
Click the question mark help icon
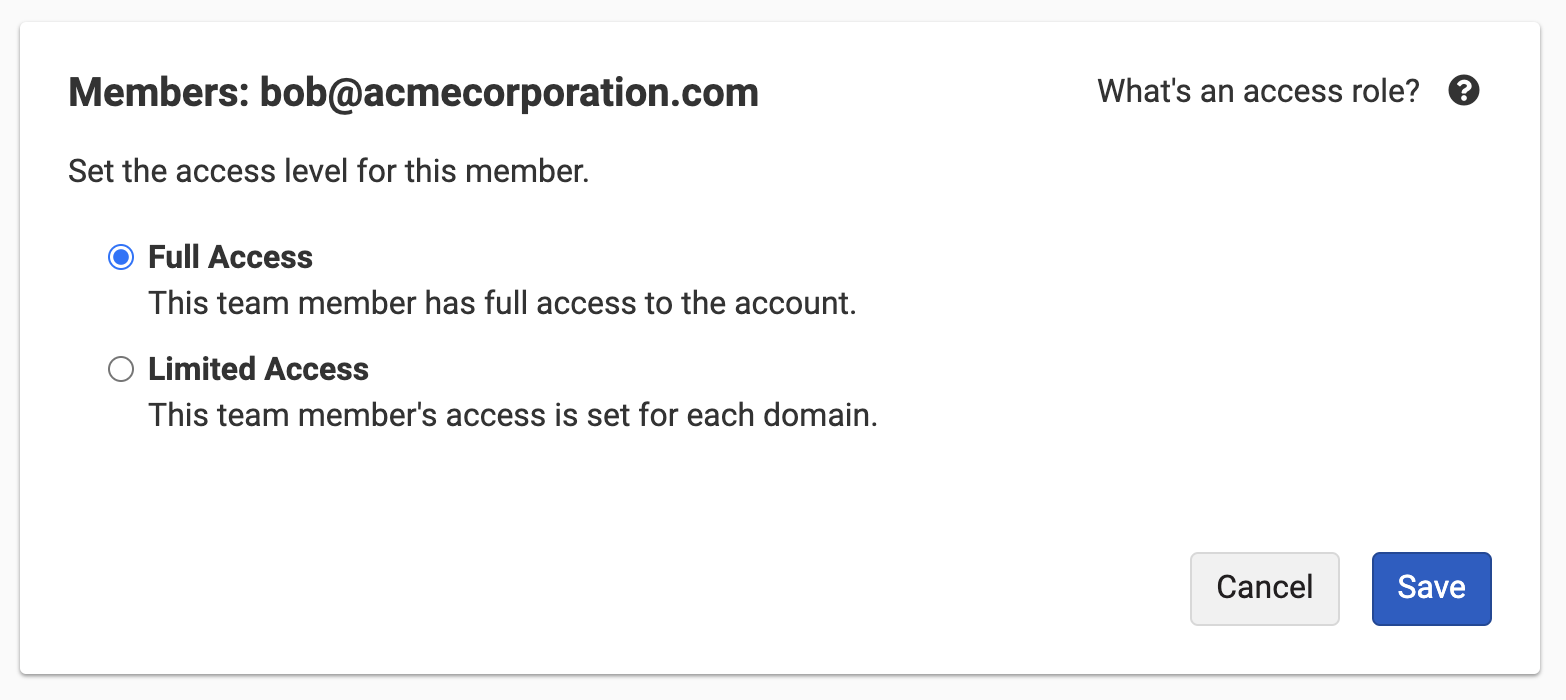tap(1464, 91)
